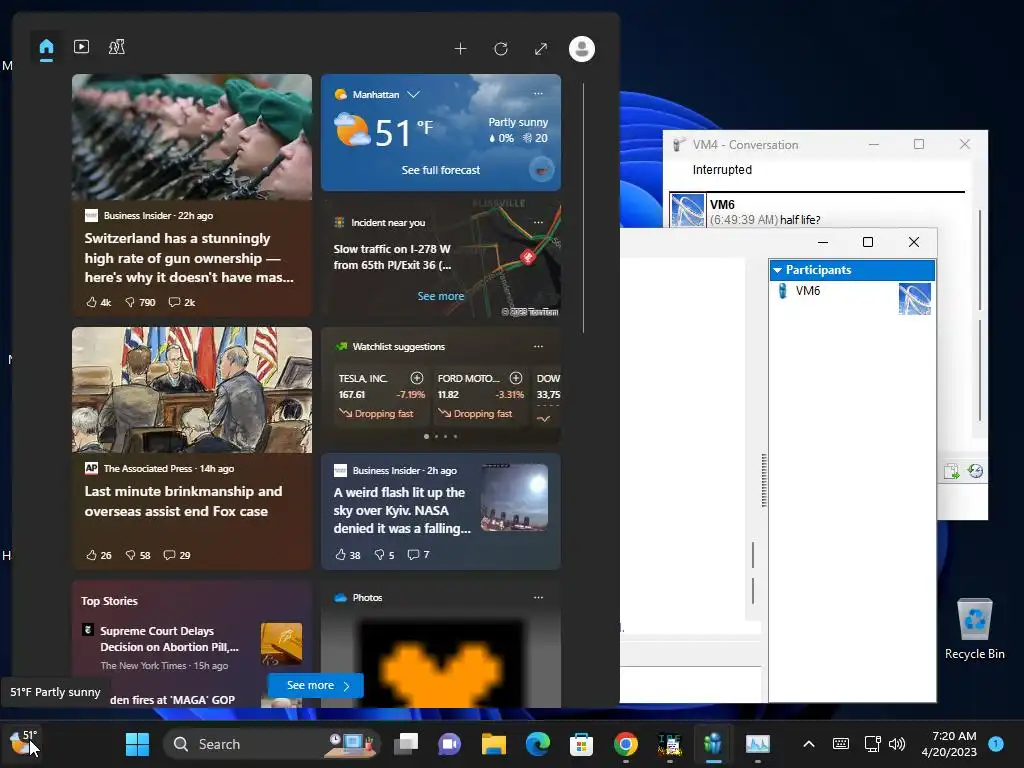
Task: Open more options on the weather widget
Action: point(538,93)
